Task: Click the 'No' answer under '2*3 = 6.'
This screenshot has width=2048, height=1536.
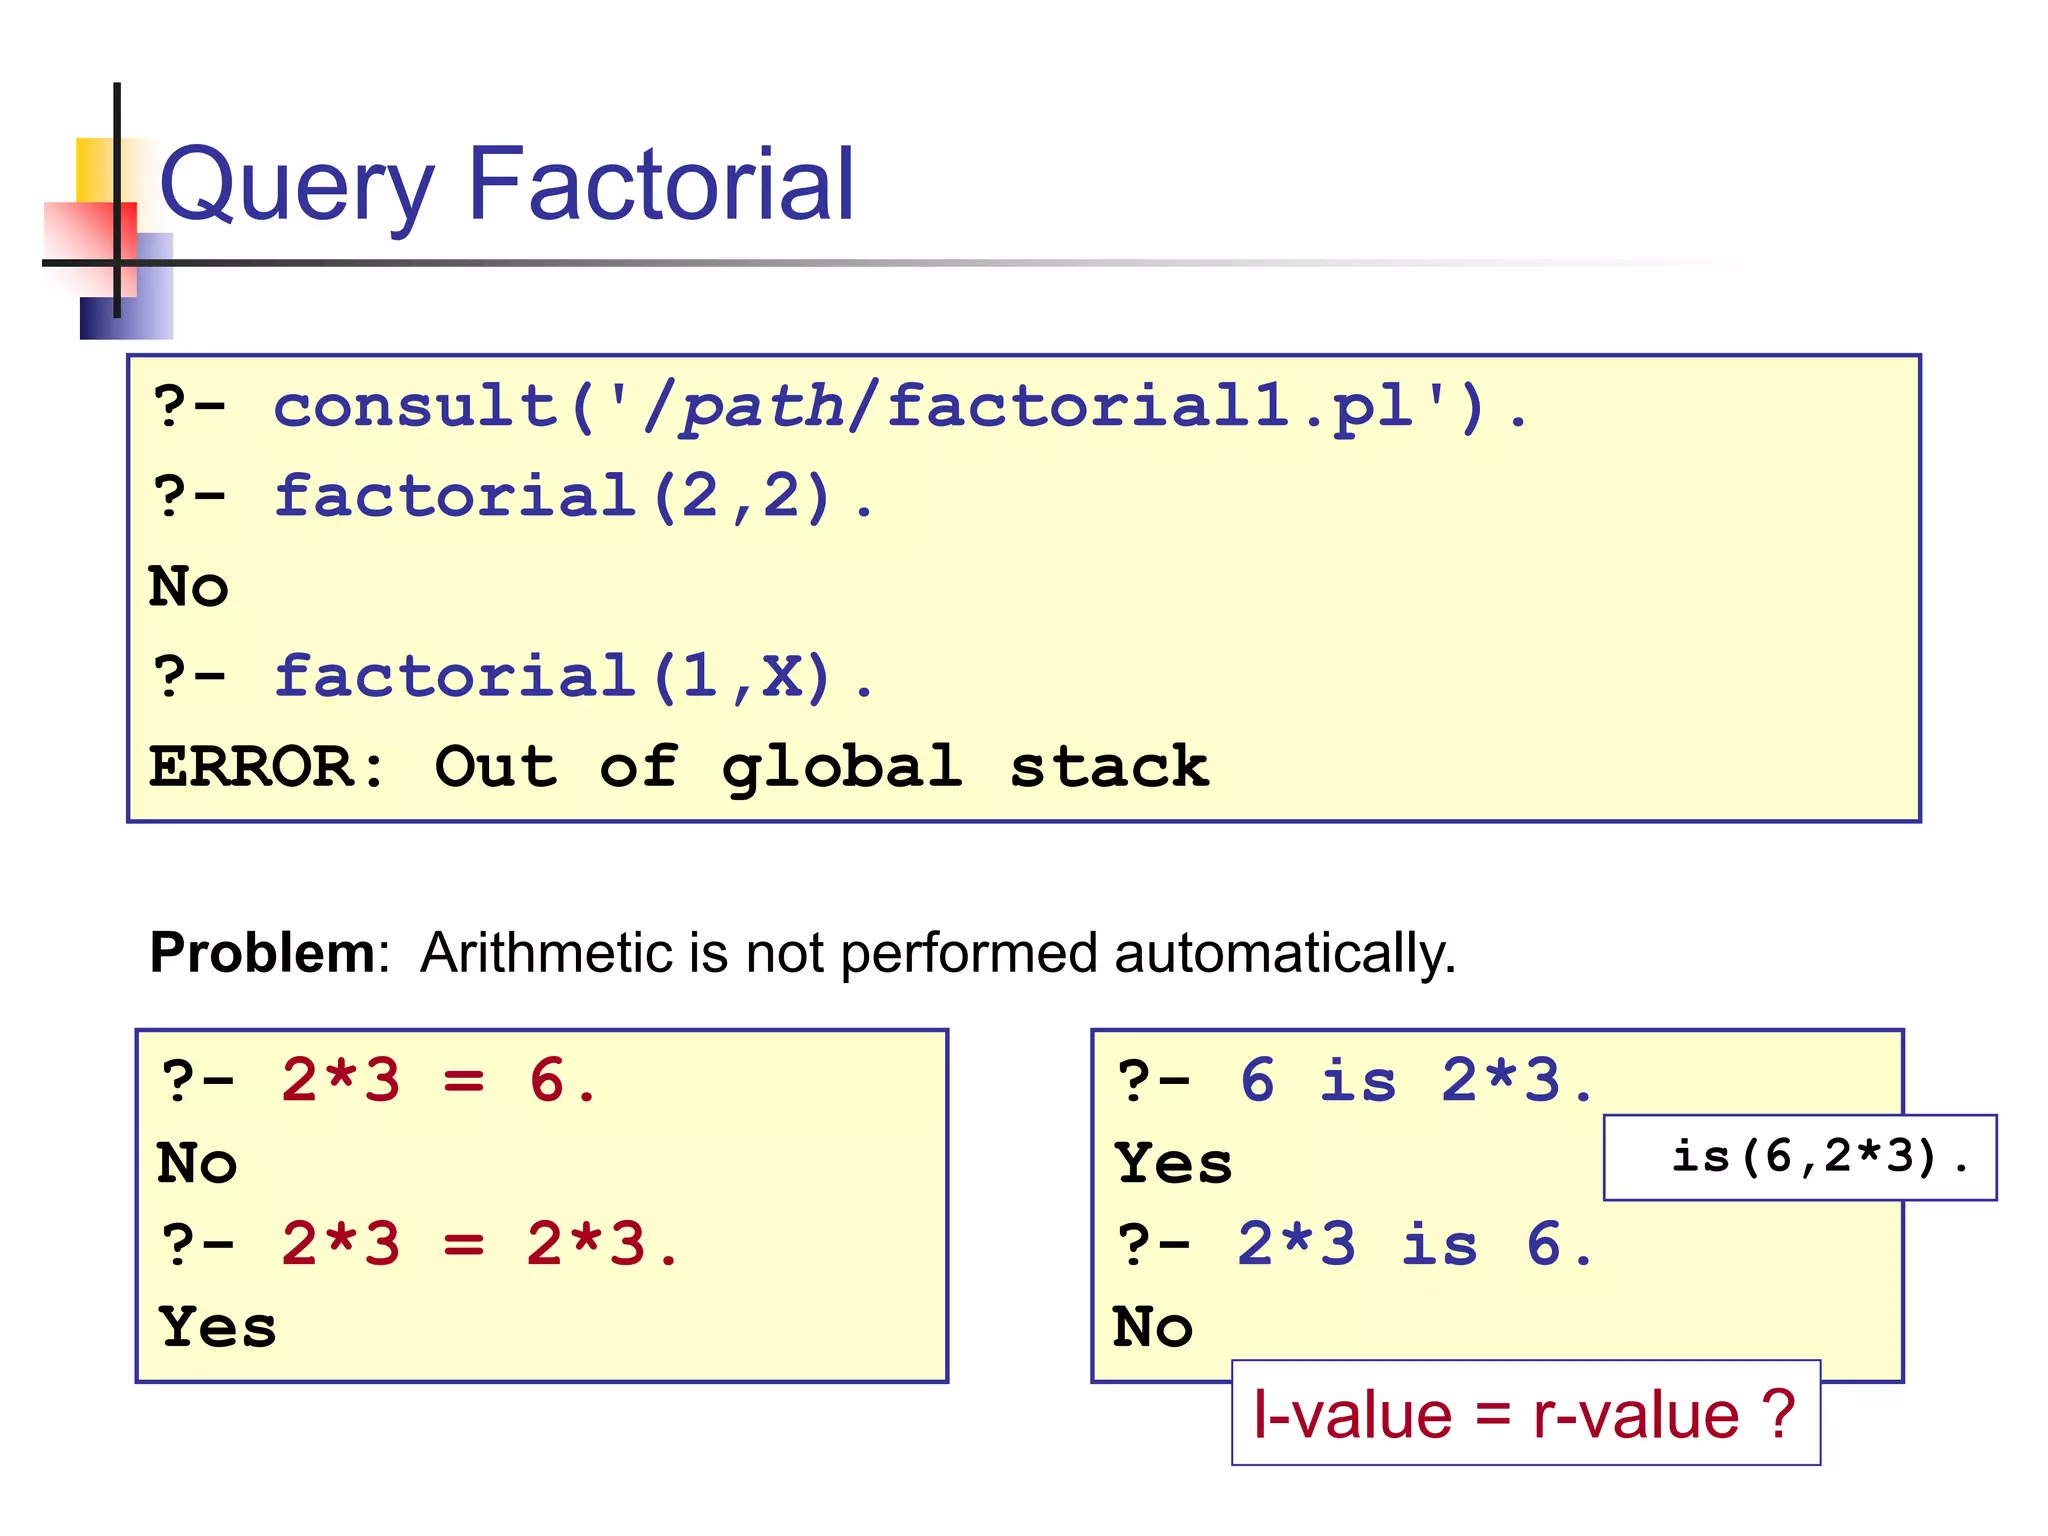Action: click(197, 1164)
